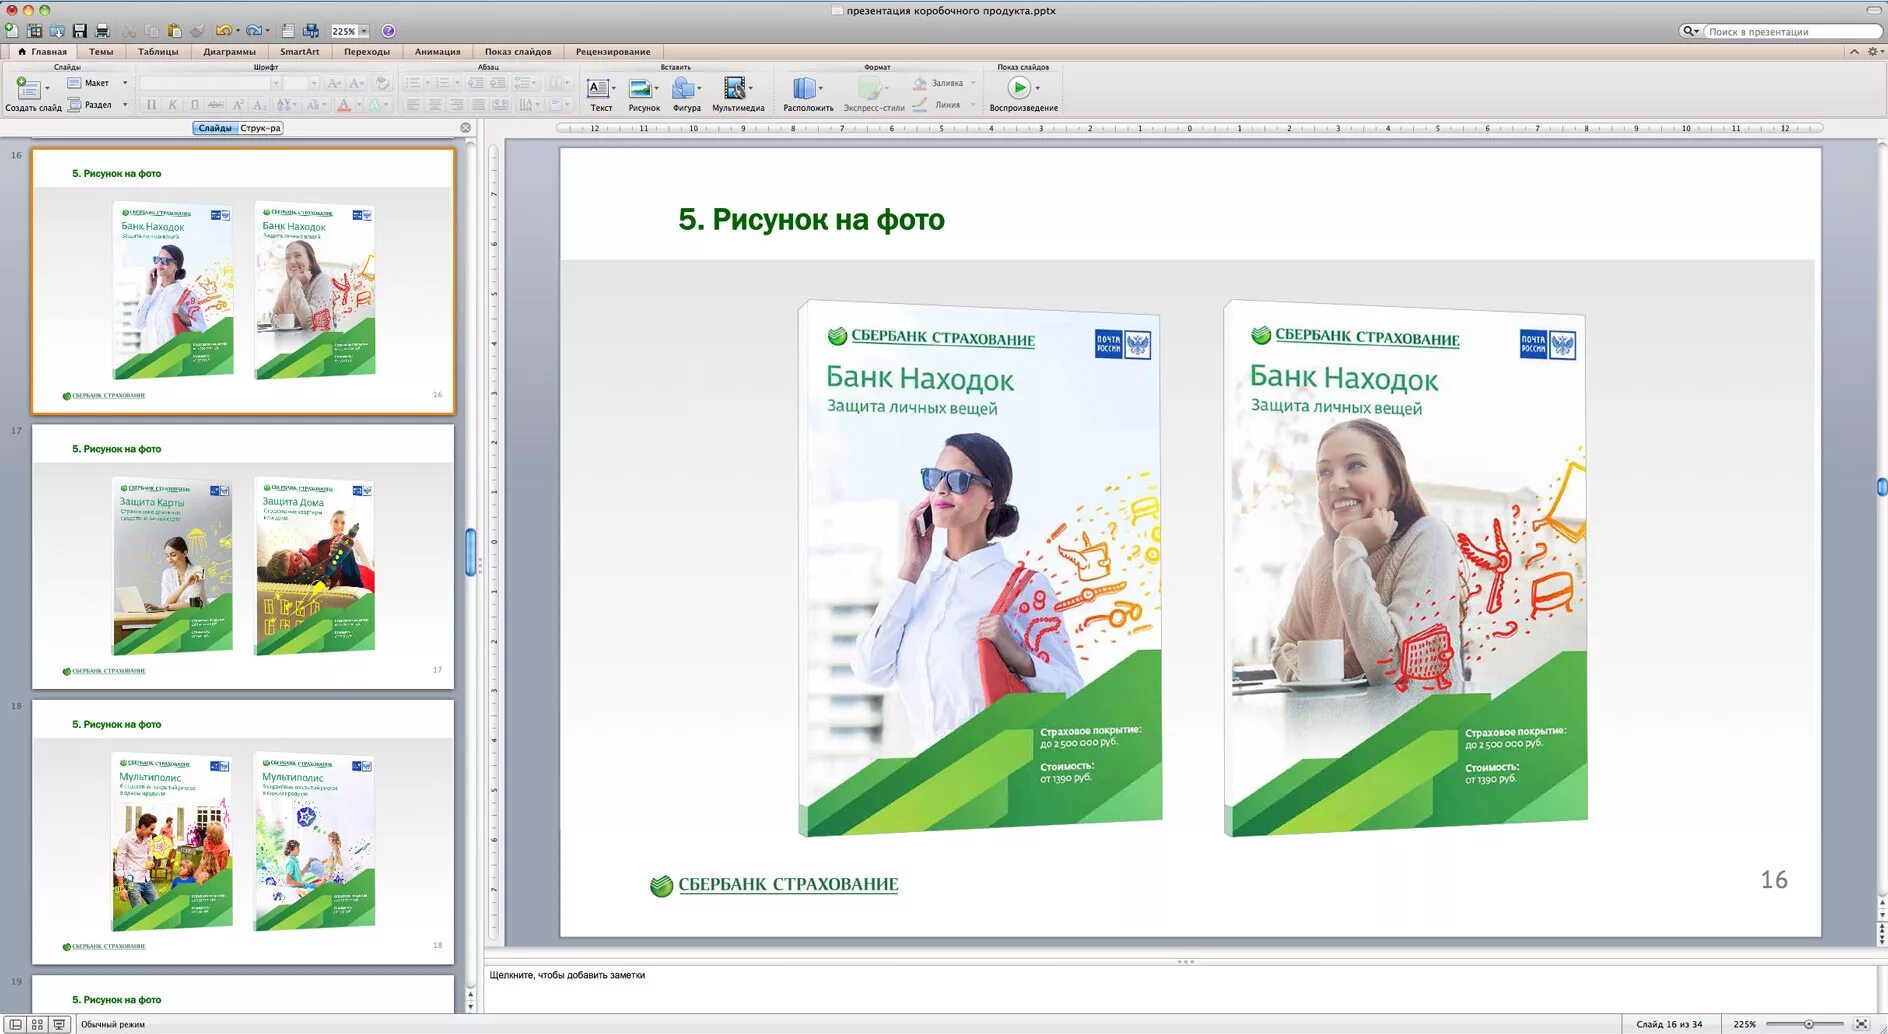Click the Макет layout button

[x=88, y=83]
